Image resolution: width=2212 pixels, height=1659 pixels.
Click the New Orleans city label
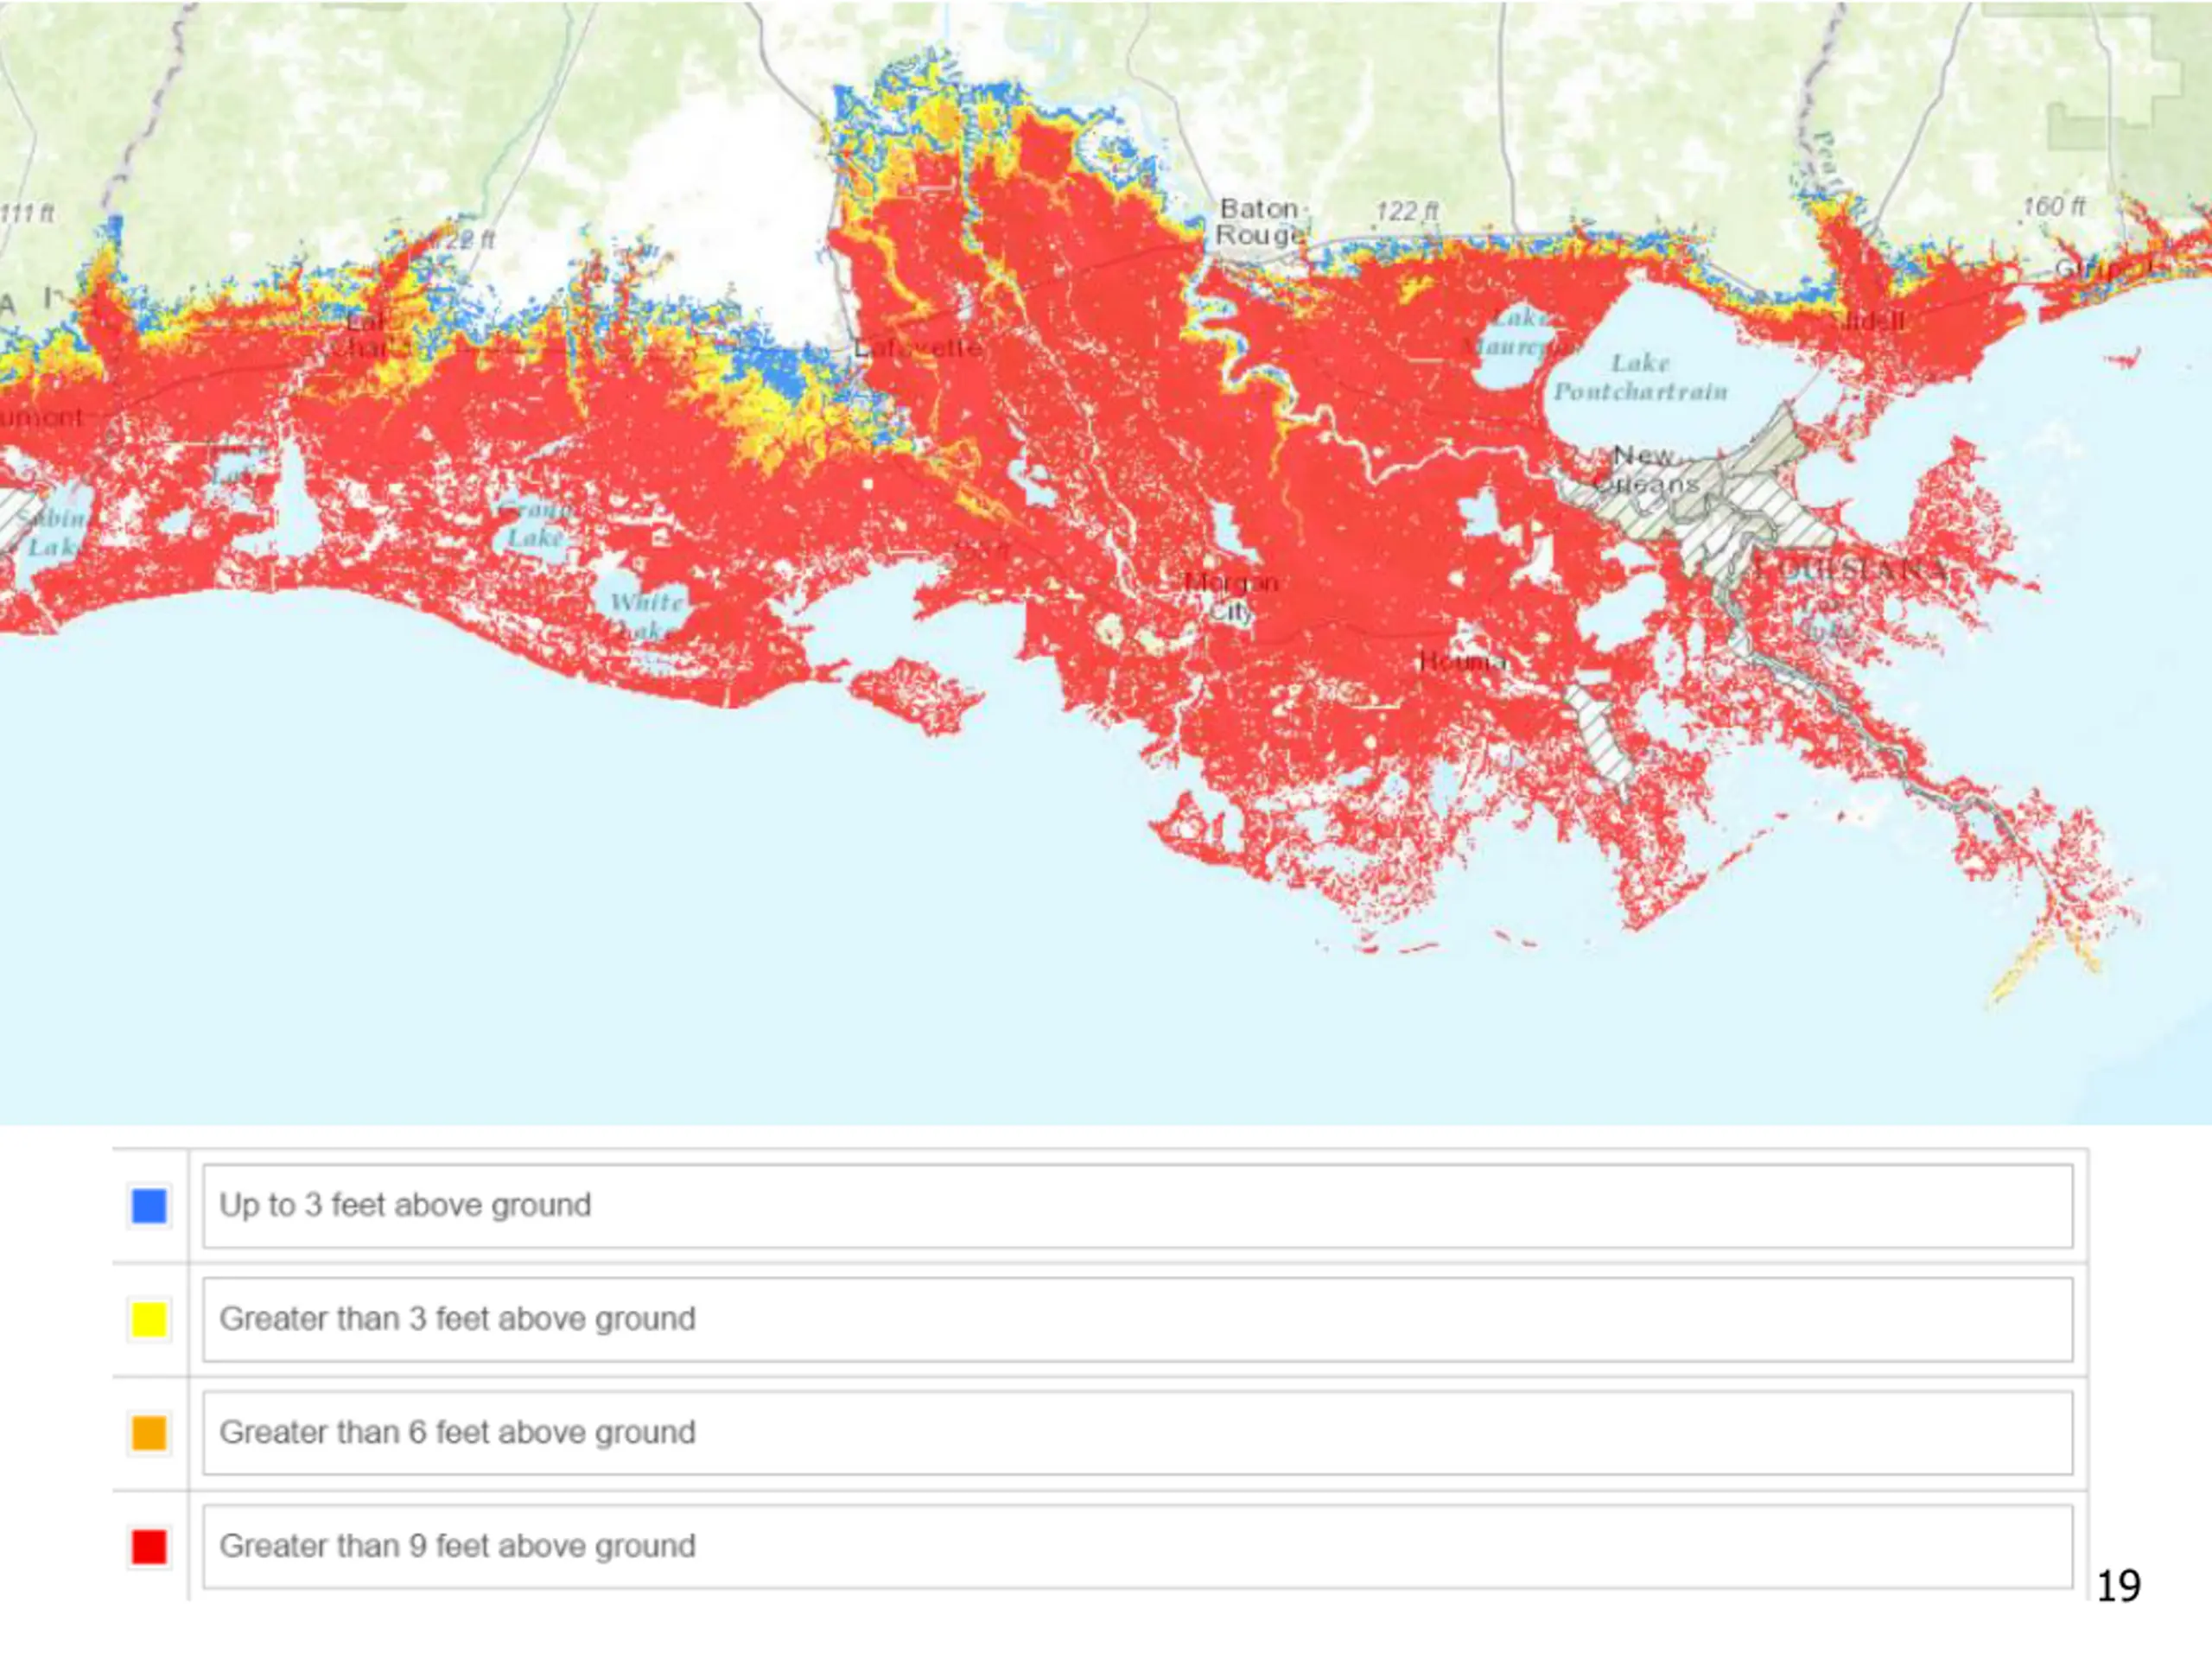(x=1645, y=470)
